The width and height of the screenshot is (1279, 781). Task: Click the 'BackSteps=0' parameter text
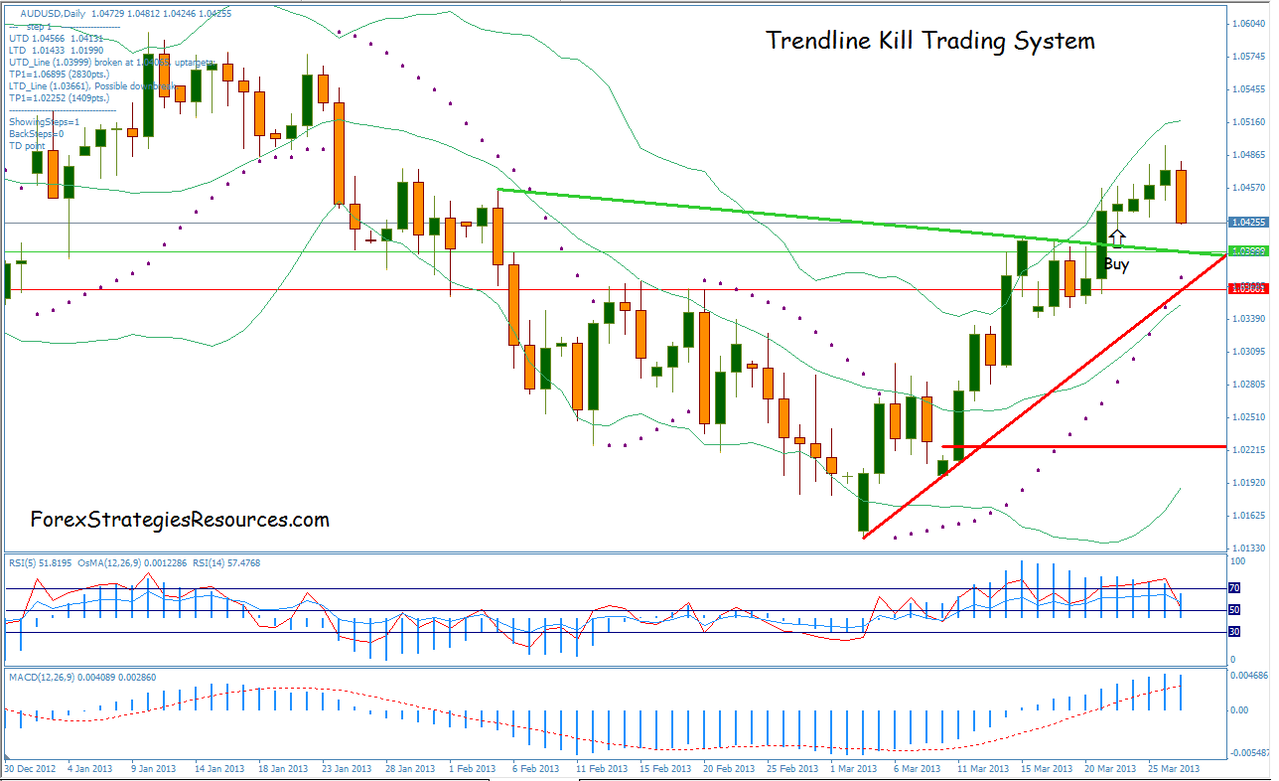36,134
